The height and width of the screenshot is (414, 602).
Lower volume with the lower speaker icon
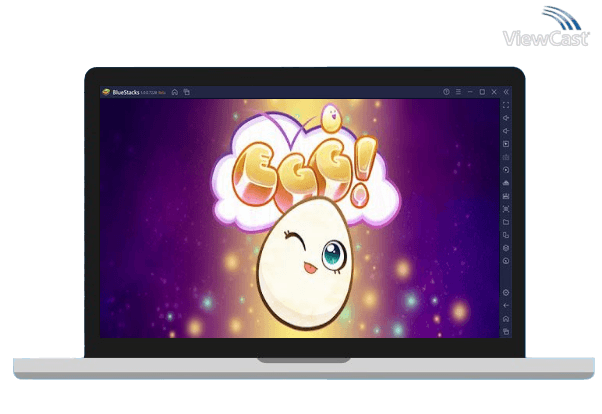click(506, 131)
